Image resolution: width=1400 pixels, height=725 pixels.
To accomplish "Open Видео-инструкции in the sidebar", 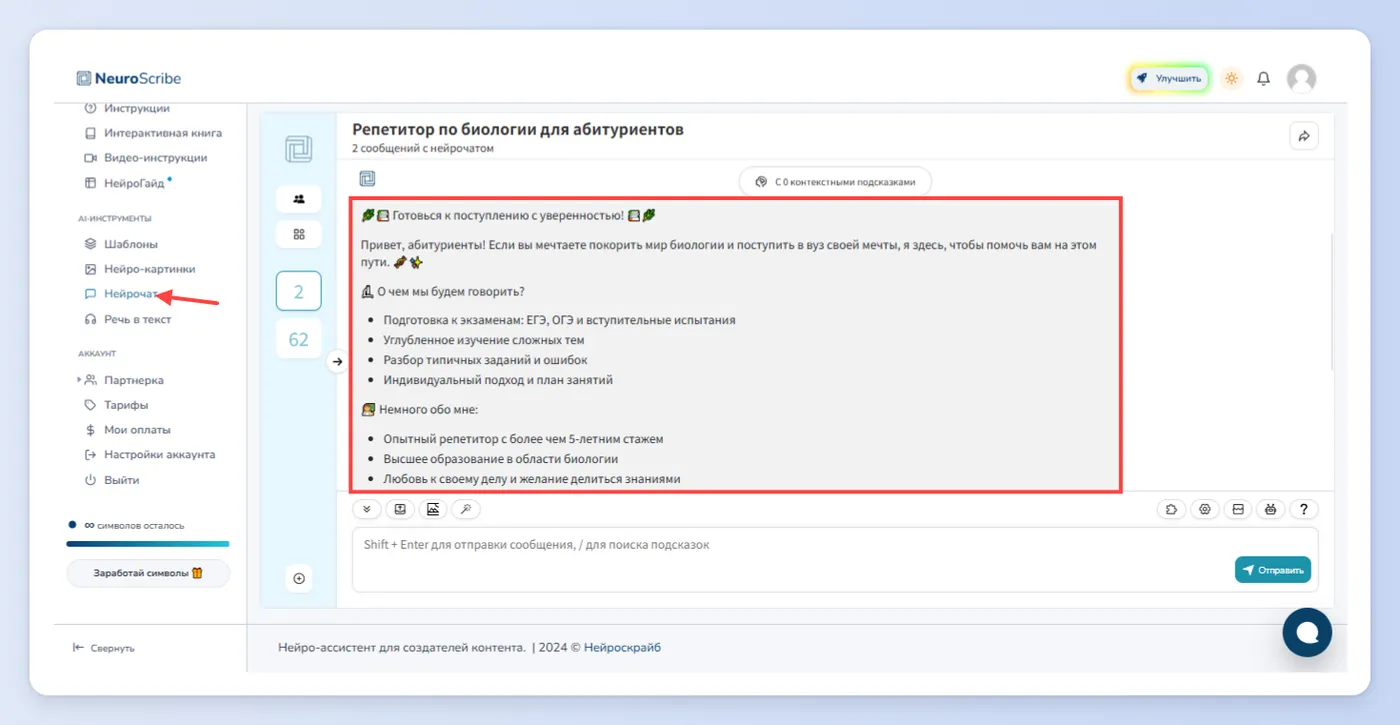I will (x=146, y=157).
